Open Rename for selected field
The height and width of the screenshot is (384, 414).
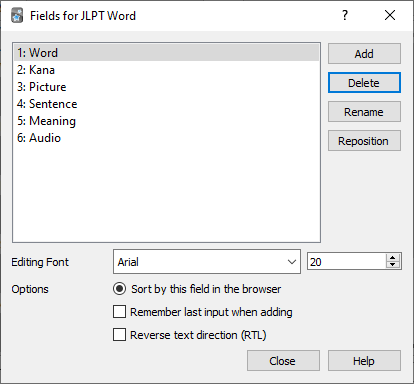(x=364, y=112)
